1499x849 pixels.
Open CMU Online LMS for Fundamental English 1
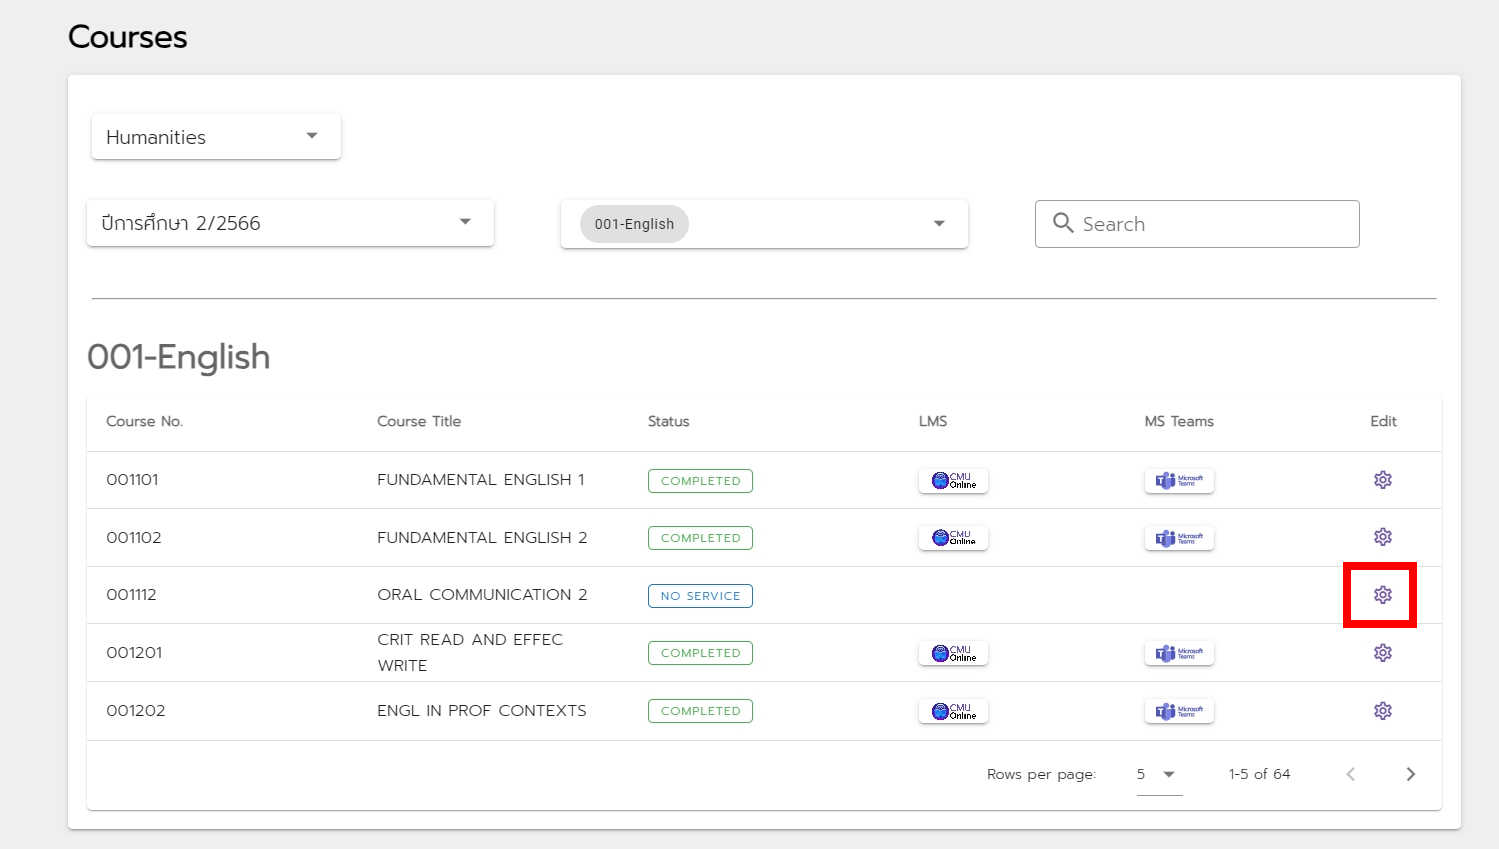point(953,481)
